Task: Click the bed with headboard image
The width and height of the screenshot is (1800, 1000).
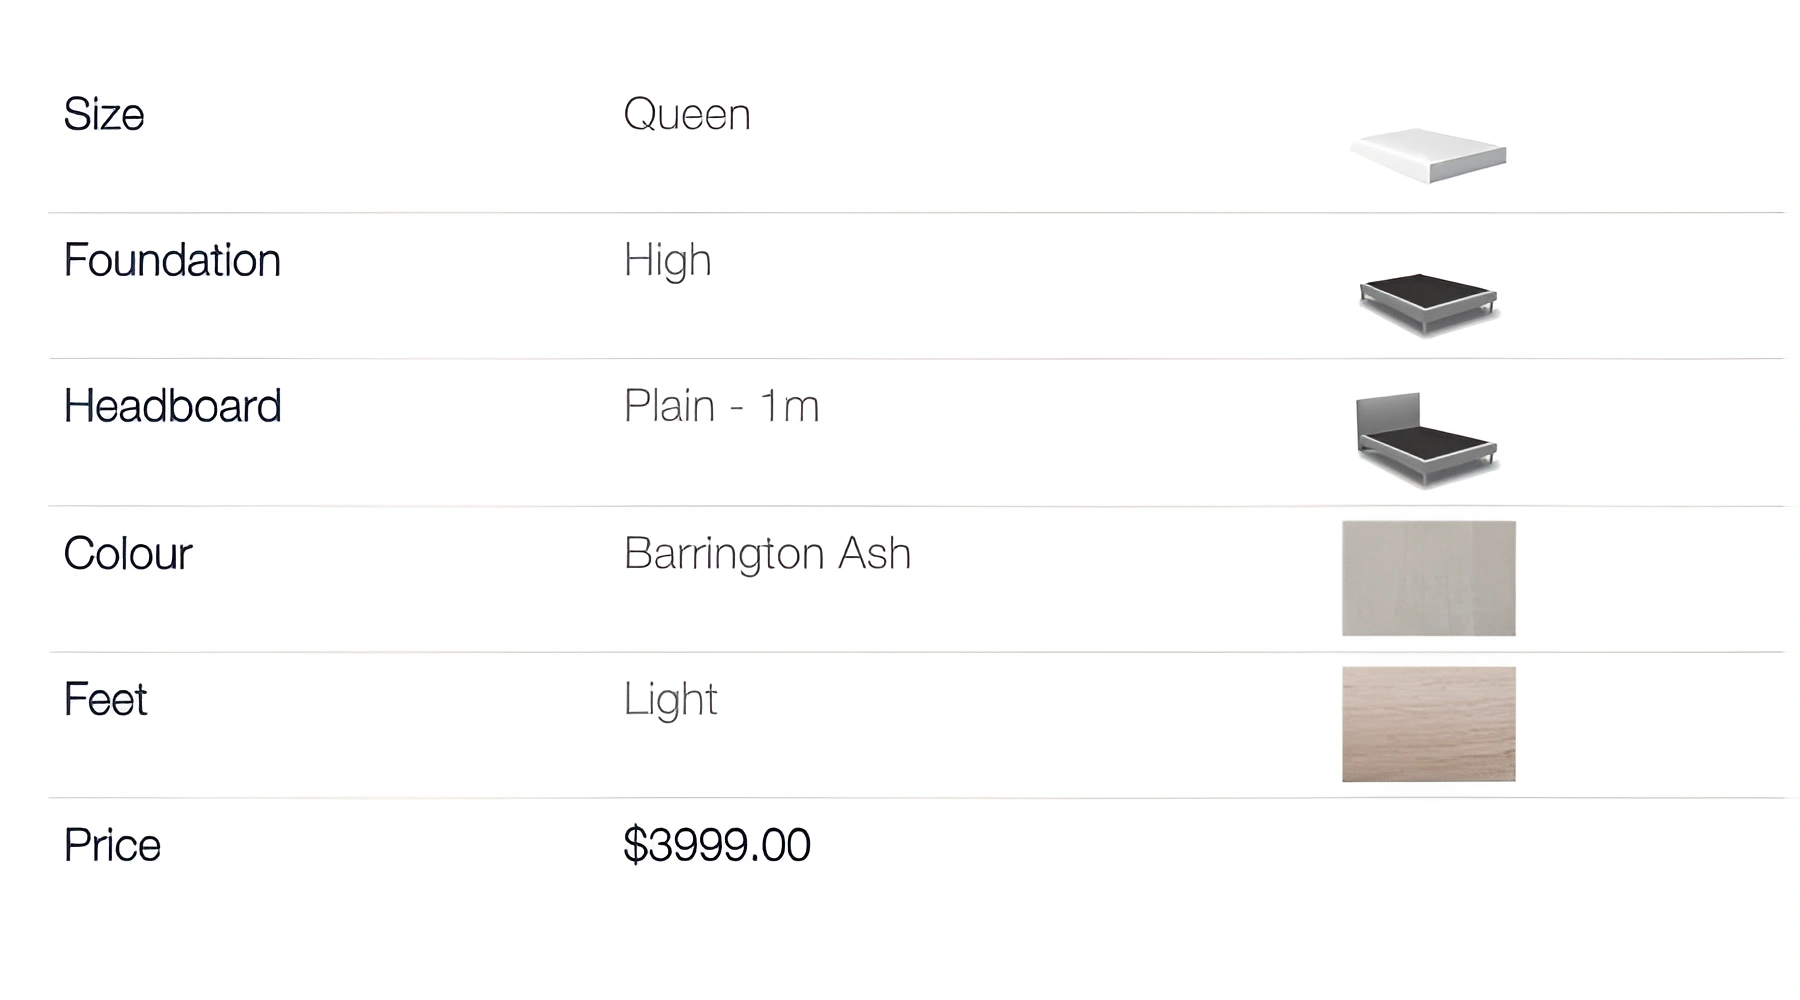Action: pos(1426,439)
